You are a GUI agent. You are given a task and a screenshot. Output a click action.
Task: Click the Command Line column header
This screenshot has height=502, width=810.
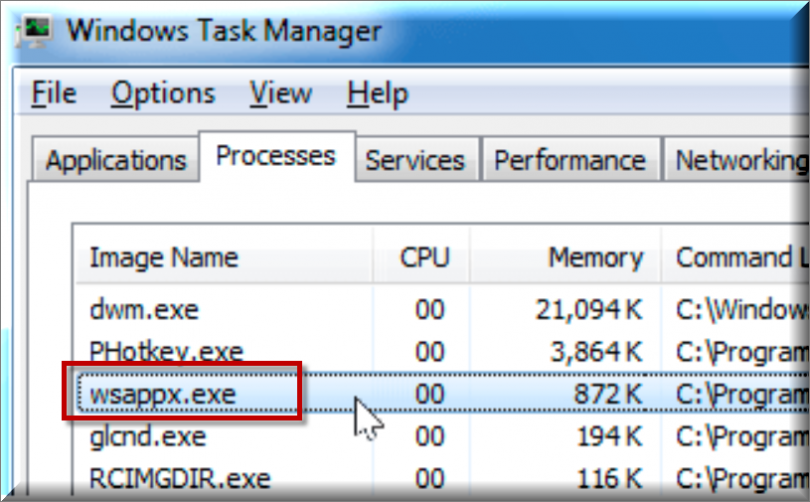(x=736, y=257)
